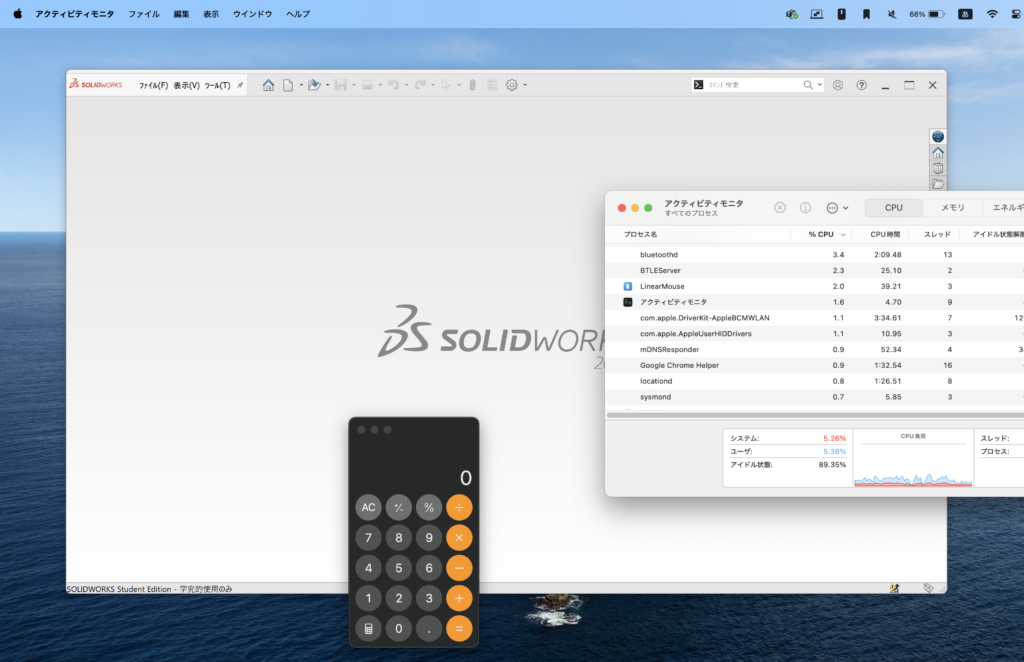This screenshot has height=662, width=1024.
Task: Click the Save floppy icon in SOLIDWORKS
Action: [340, 85]
